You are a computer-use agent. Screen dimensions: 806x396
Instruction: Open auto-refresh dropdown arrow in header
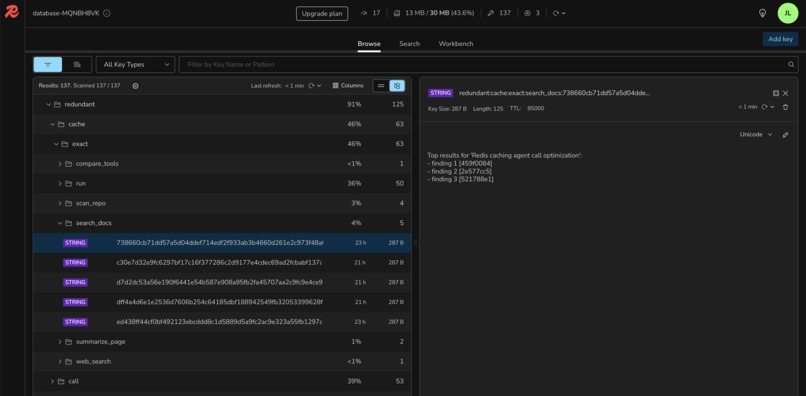click(x=564, y=13)
